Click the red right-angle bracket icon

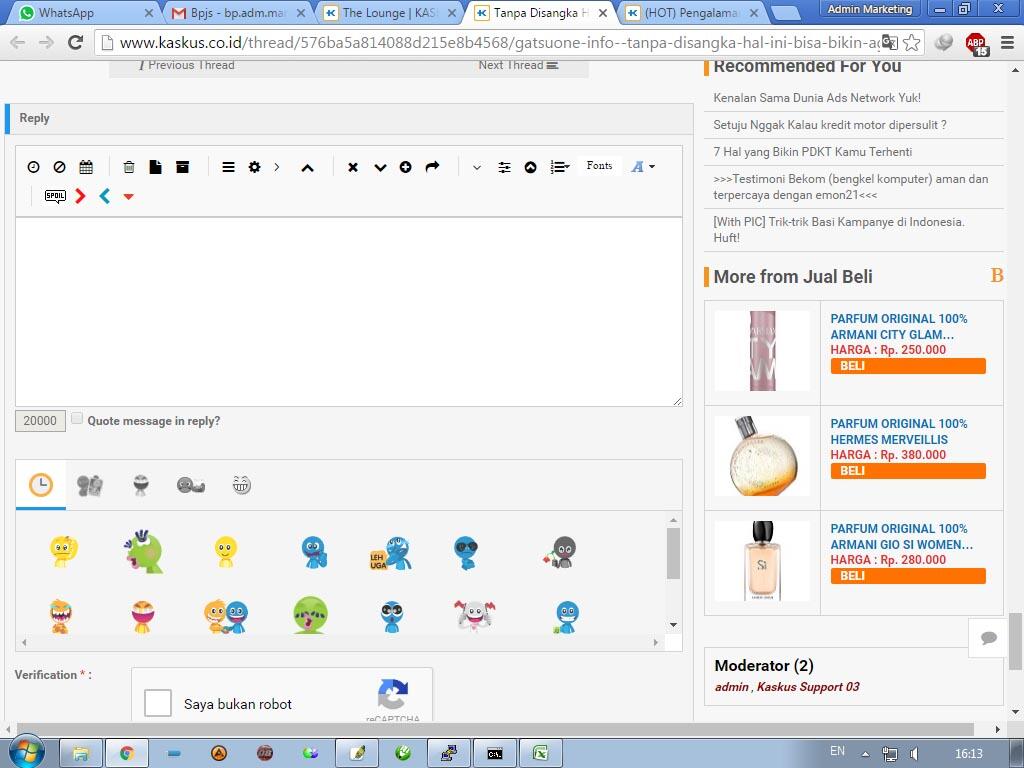coord(80,196)
